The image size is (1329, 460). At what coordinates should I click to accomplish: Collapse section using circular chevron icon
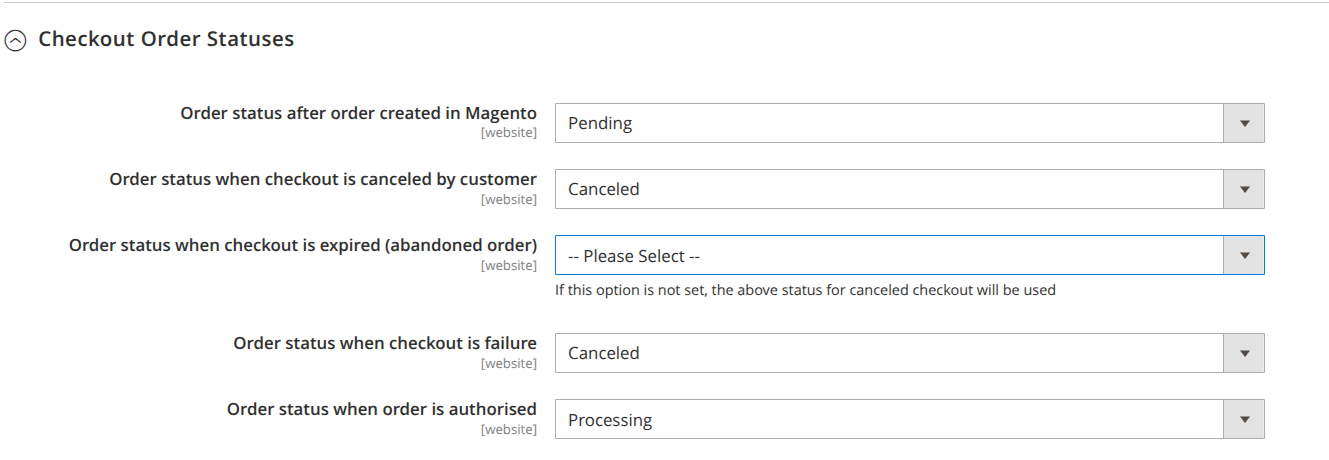(15, 41)
